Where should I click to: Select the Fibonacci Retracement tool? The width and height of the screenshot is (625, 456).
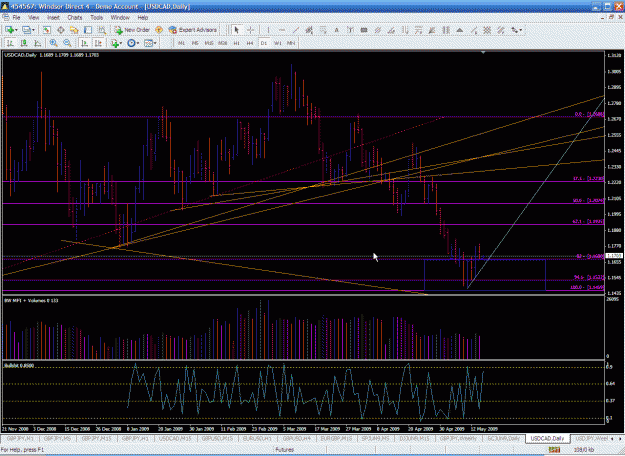coord(323,30)
